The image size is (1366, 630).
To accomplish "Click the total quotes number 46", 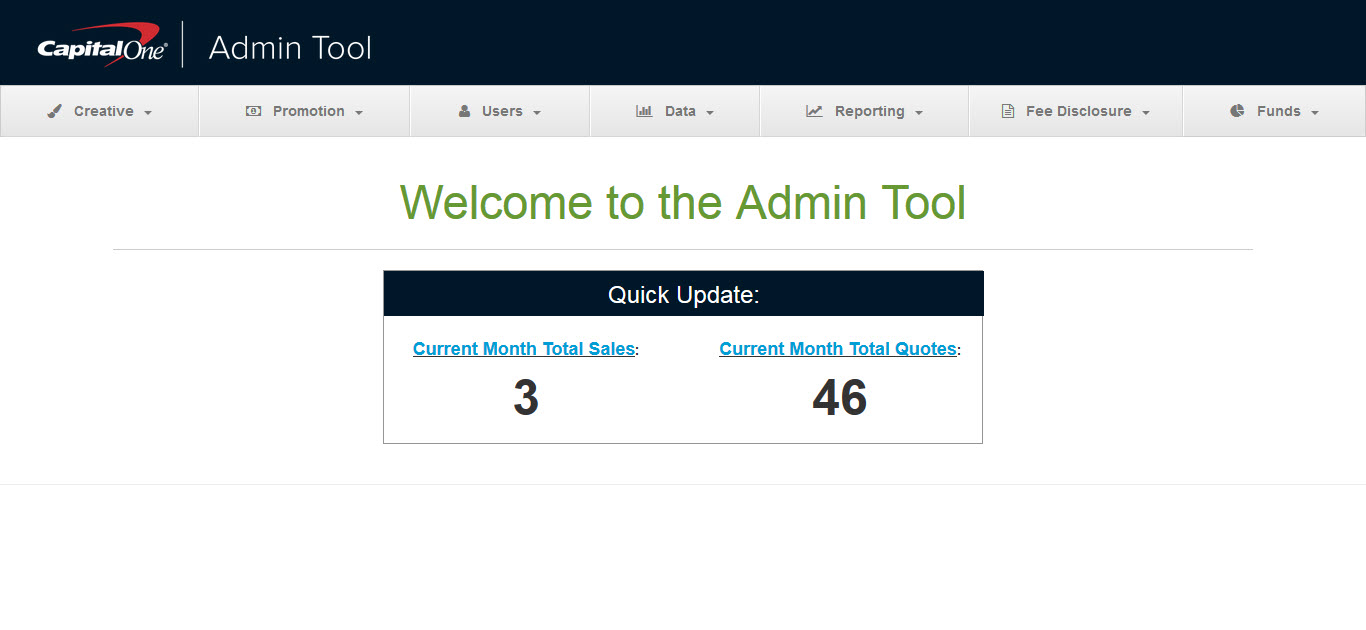I will click(839, 398).
